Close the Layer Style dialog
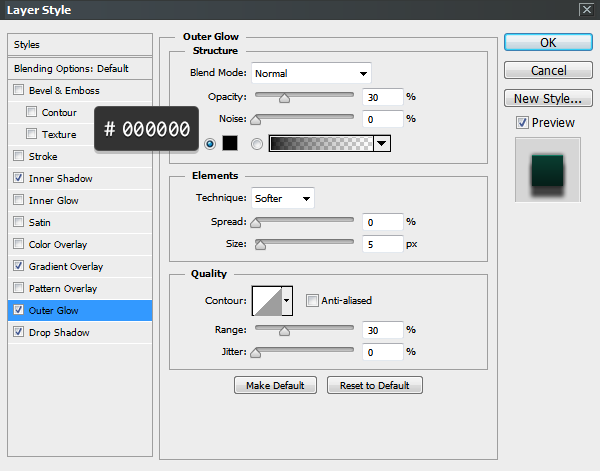600x471 pixels. point(585,10)
